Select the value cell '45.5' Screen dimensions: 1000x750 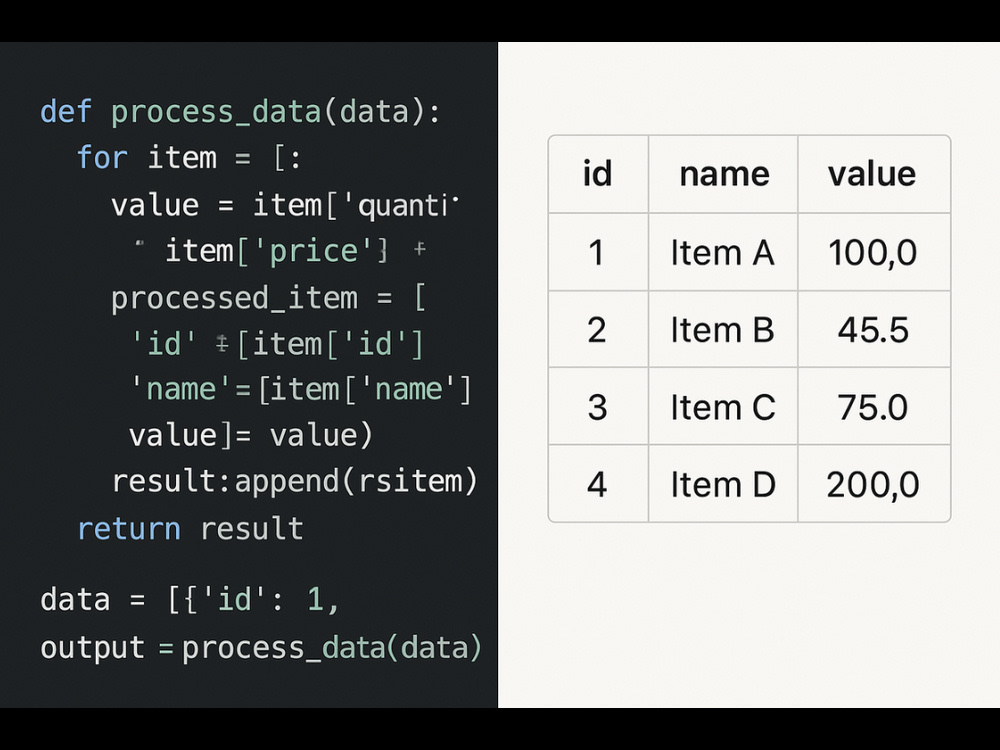point(874,329)
